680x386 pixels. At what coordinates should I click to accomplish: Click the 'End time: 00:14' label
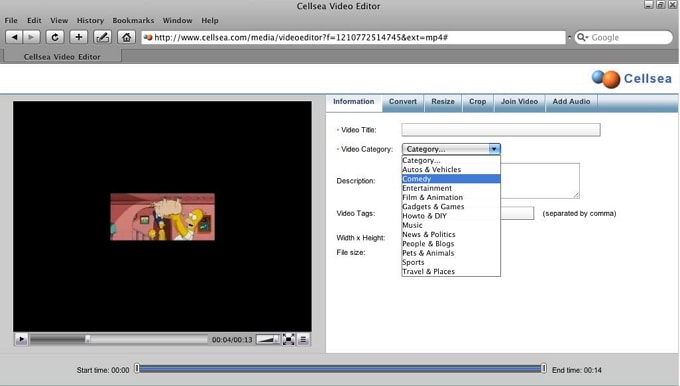577,370
